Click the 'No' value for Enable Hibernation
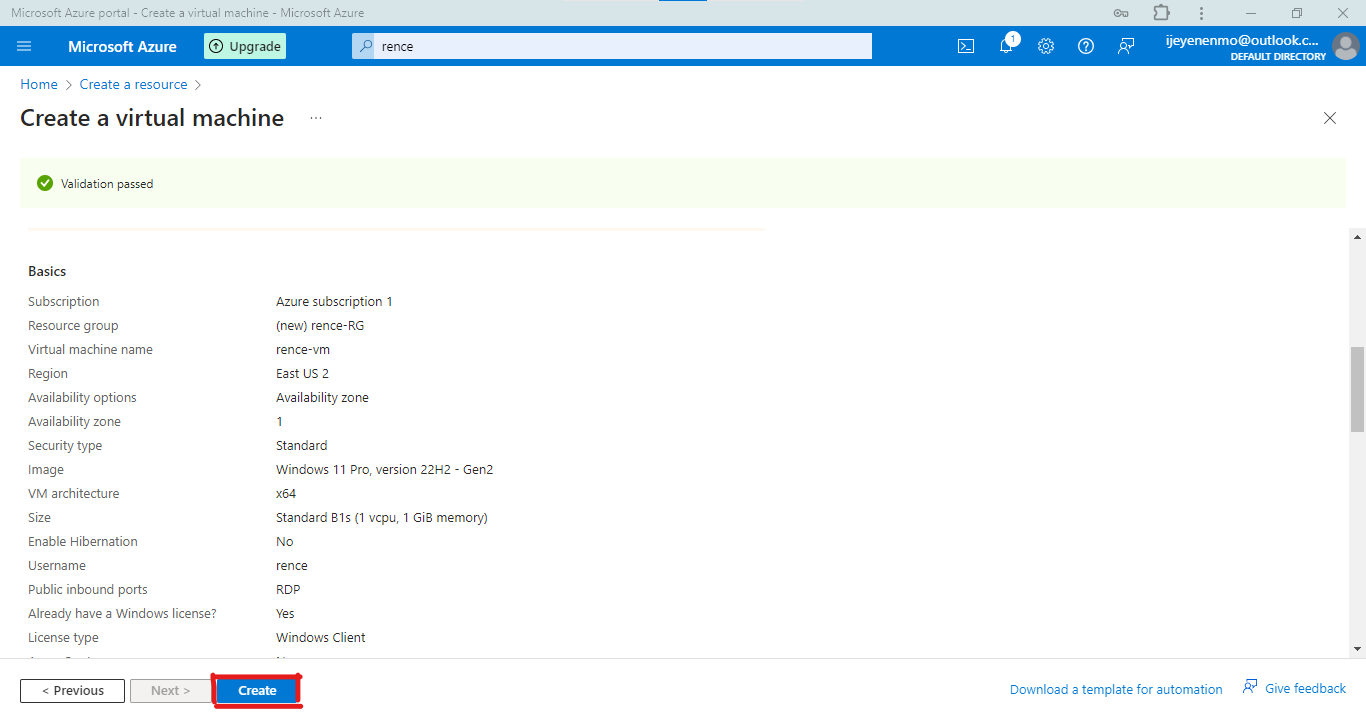 285,542
